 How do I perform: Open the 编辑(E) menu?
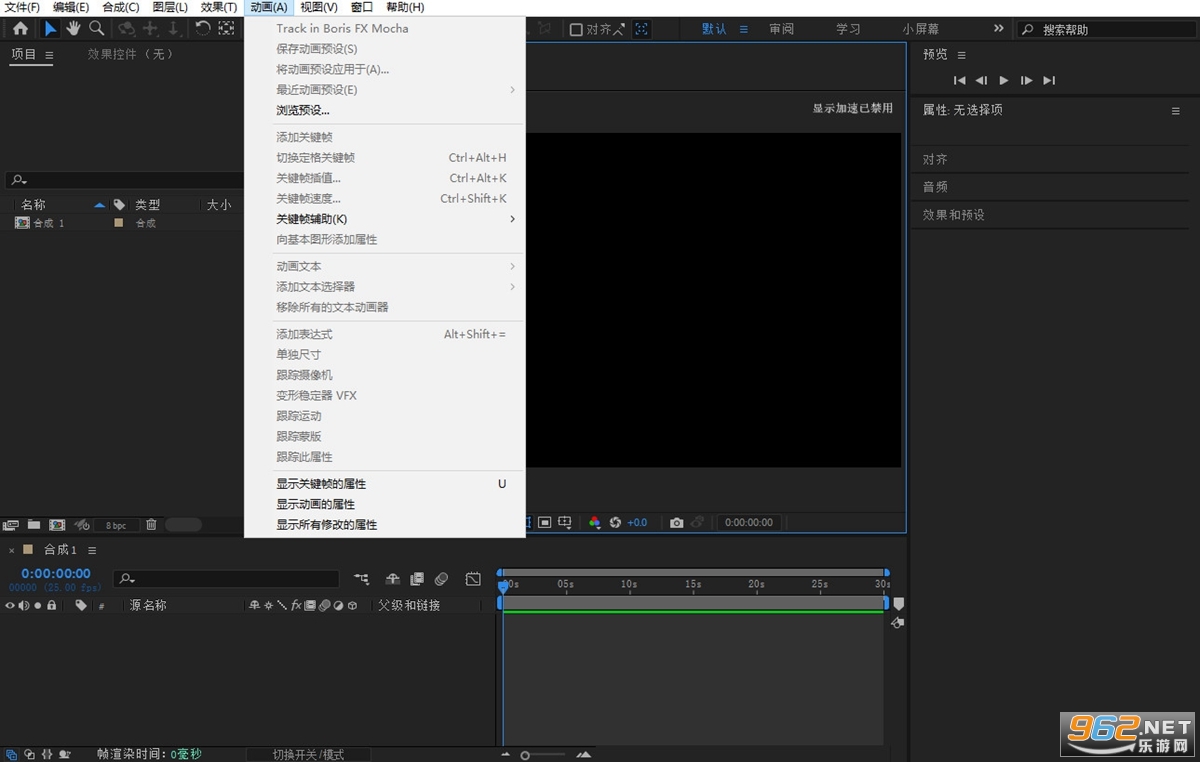(71, 7)
